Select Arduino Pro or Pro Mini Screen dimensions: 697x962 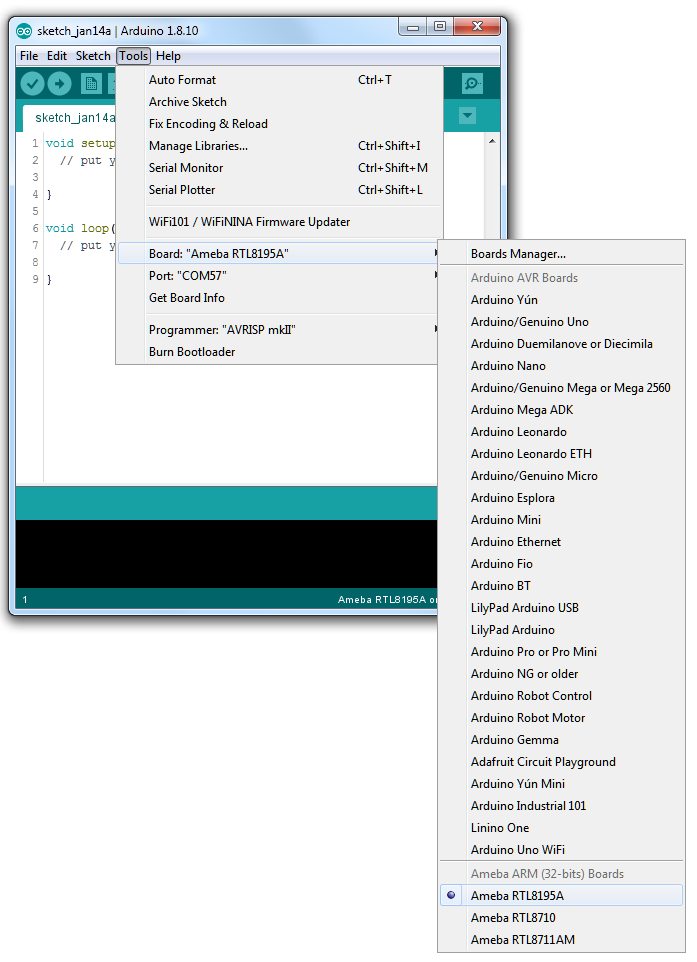561,652
